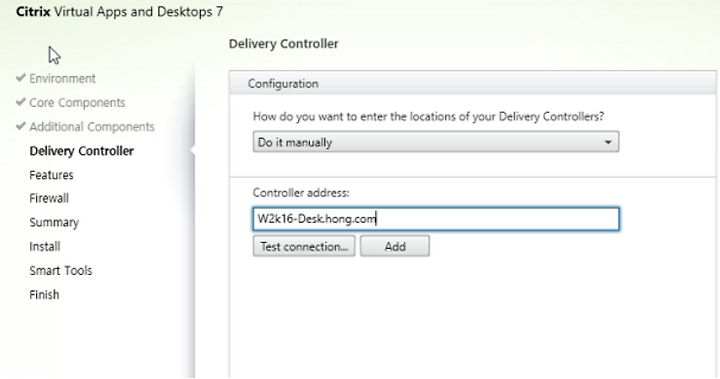
Task: Open the Smart Tools step
Action: (61, 271)
